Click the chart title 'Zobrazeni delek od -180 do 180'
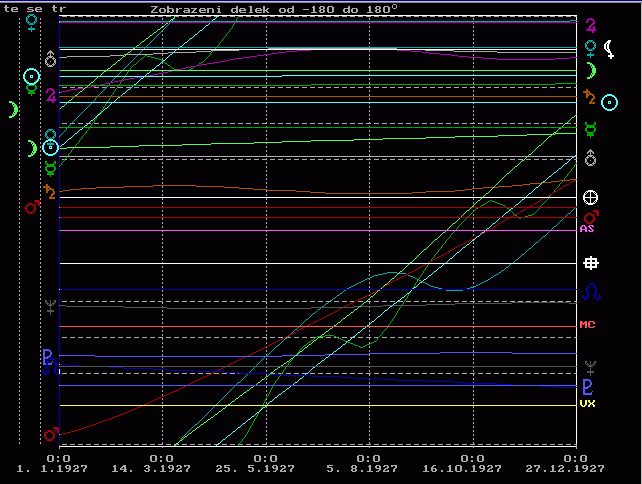This screenshot has height=484, width=642. (274, 9)
